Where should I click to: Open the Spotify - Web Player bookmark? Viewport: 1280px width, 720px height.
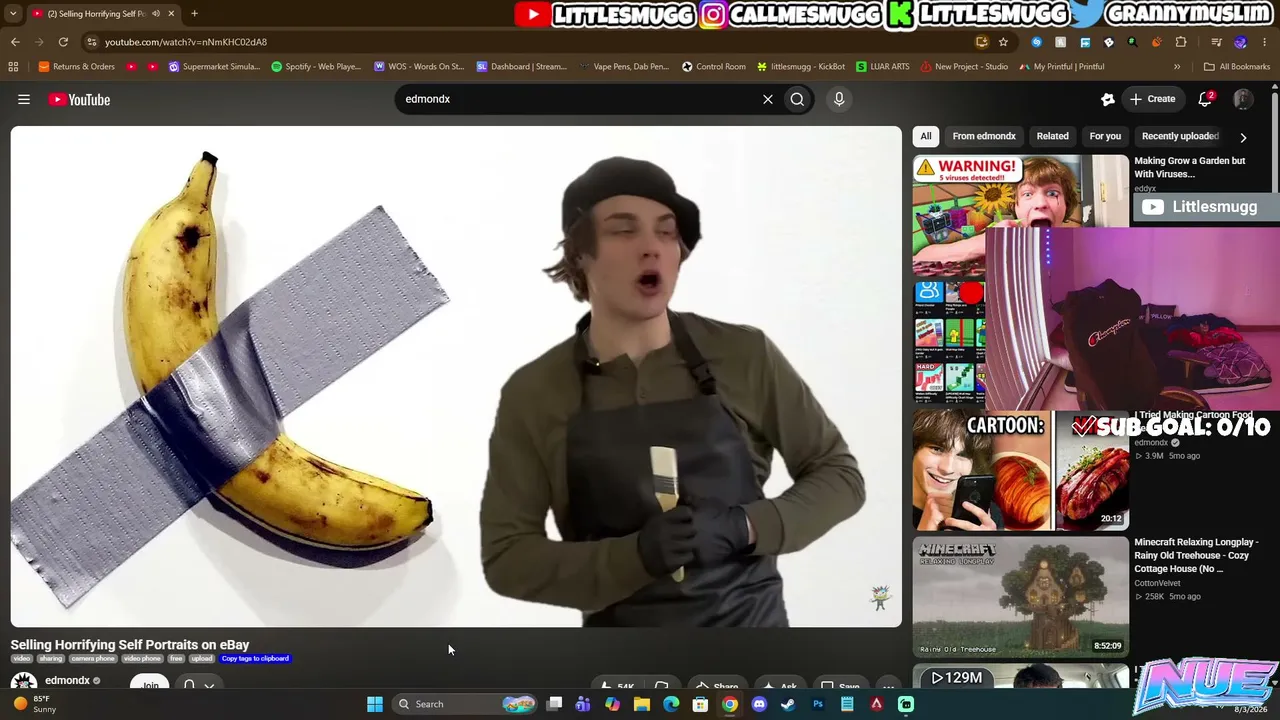click(316, 67)
